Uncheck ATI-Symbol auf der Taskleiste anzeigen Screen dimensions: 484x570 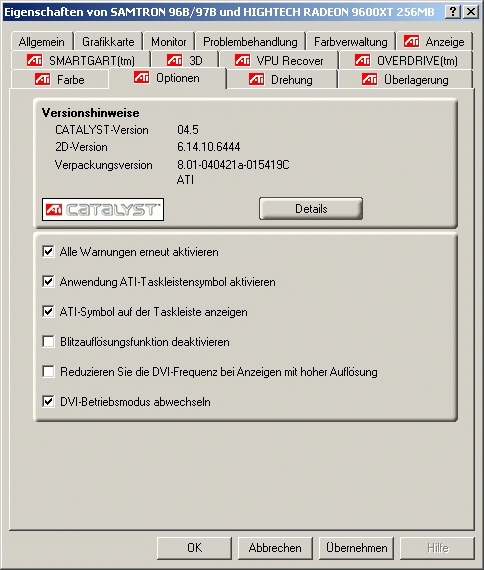48,312
